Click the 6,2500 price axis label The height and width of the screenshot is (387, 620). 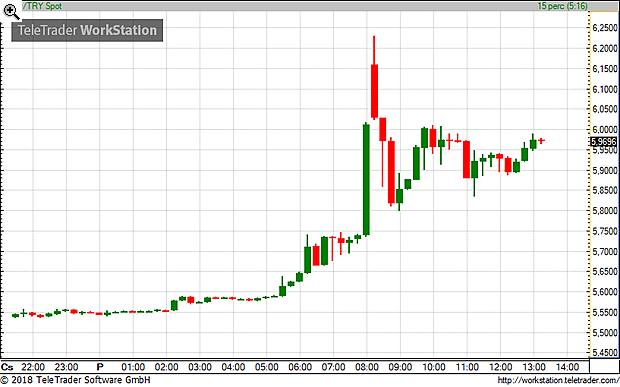(605, 28)
